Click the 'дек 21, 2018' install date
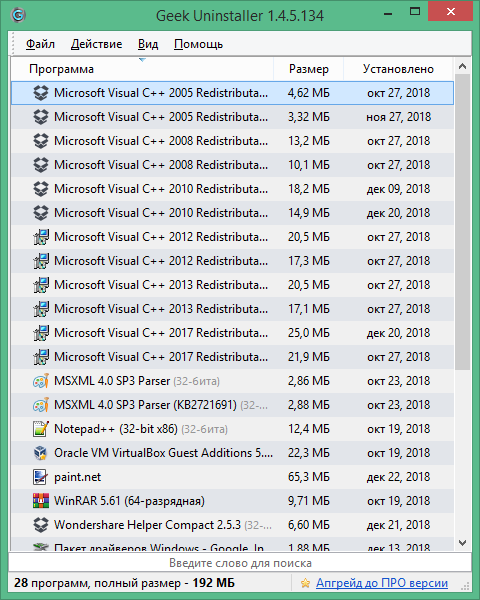Image resolution: width=480 pixels, height=600 pixels. click(398, 525)
